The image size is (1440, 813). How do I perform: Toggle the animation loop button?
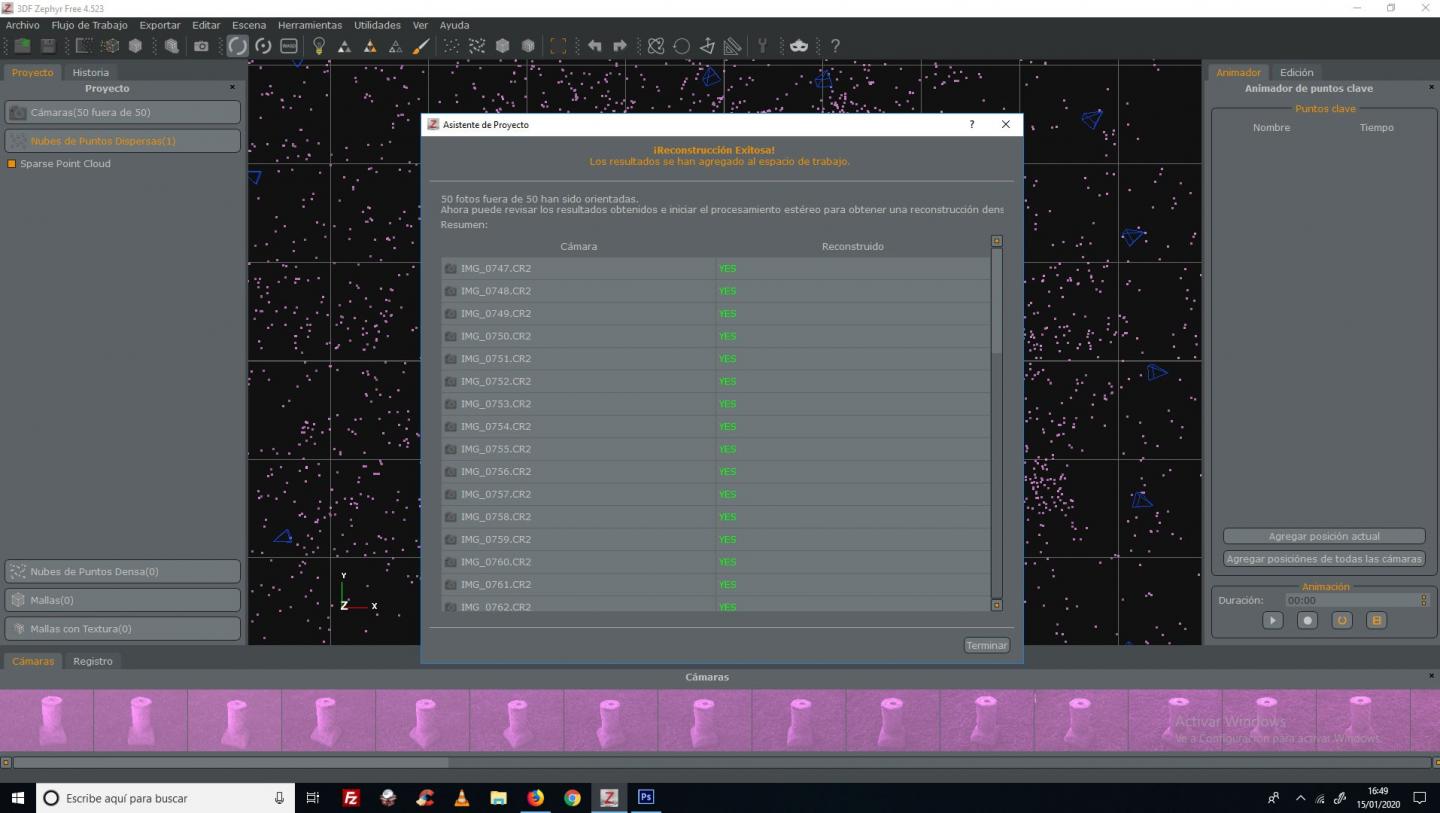click(1342, 620)
